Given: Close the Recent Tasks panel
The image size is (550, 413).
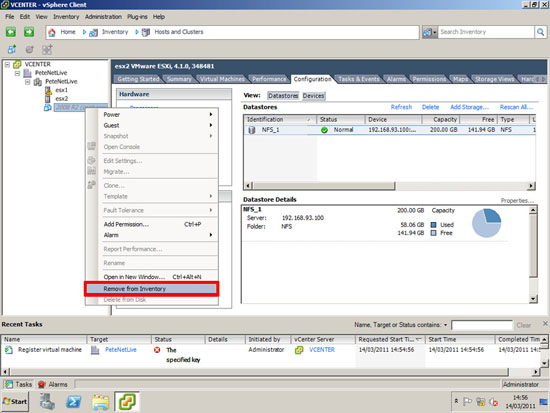Looking at the screenshot, I should pos(545,323).
